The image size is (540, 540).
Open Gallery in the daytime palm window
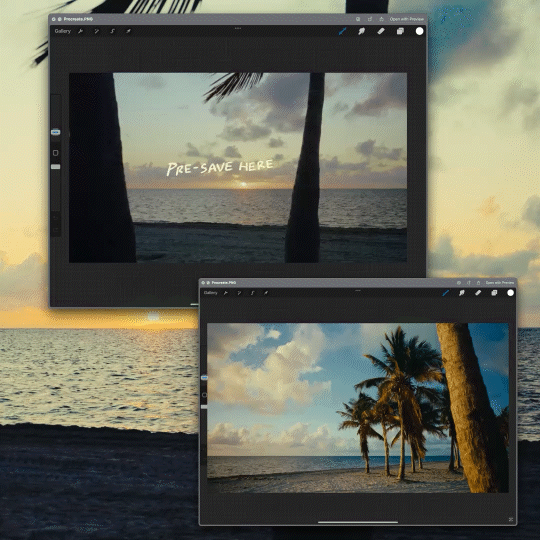[x=210, y=293]
